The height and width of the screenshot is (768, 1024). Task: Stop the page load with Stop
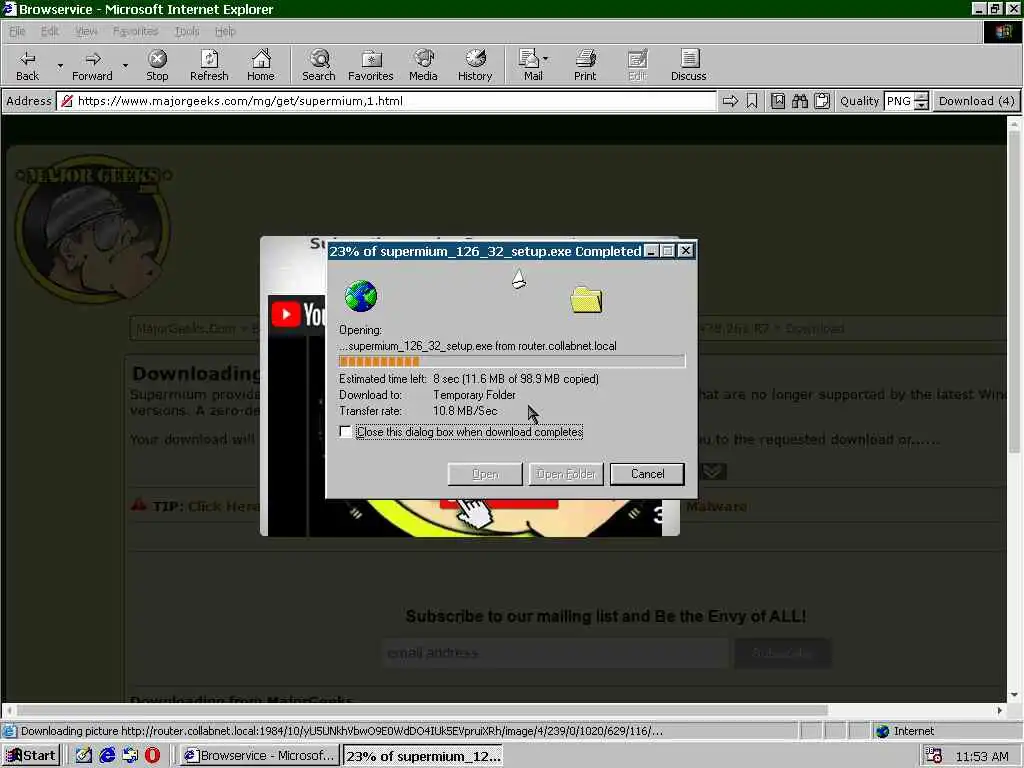157,65
